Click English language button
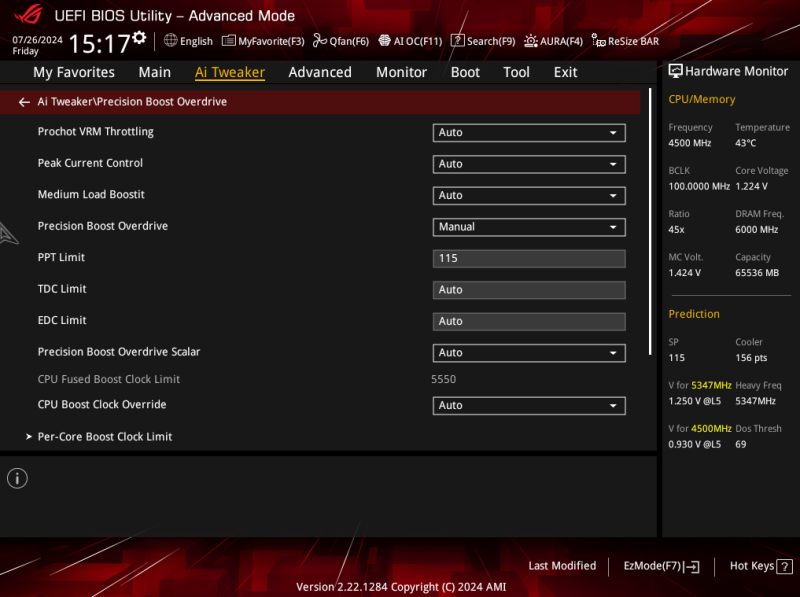This screenshot has width=800, height=597. 196,41
